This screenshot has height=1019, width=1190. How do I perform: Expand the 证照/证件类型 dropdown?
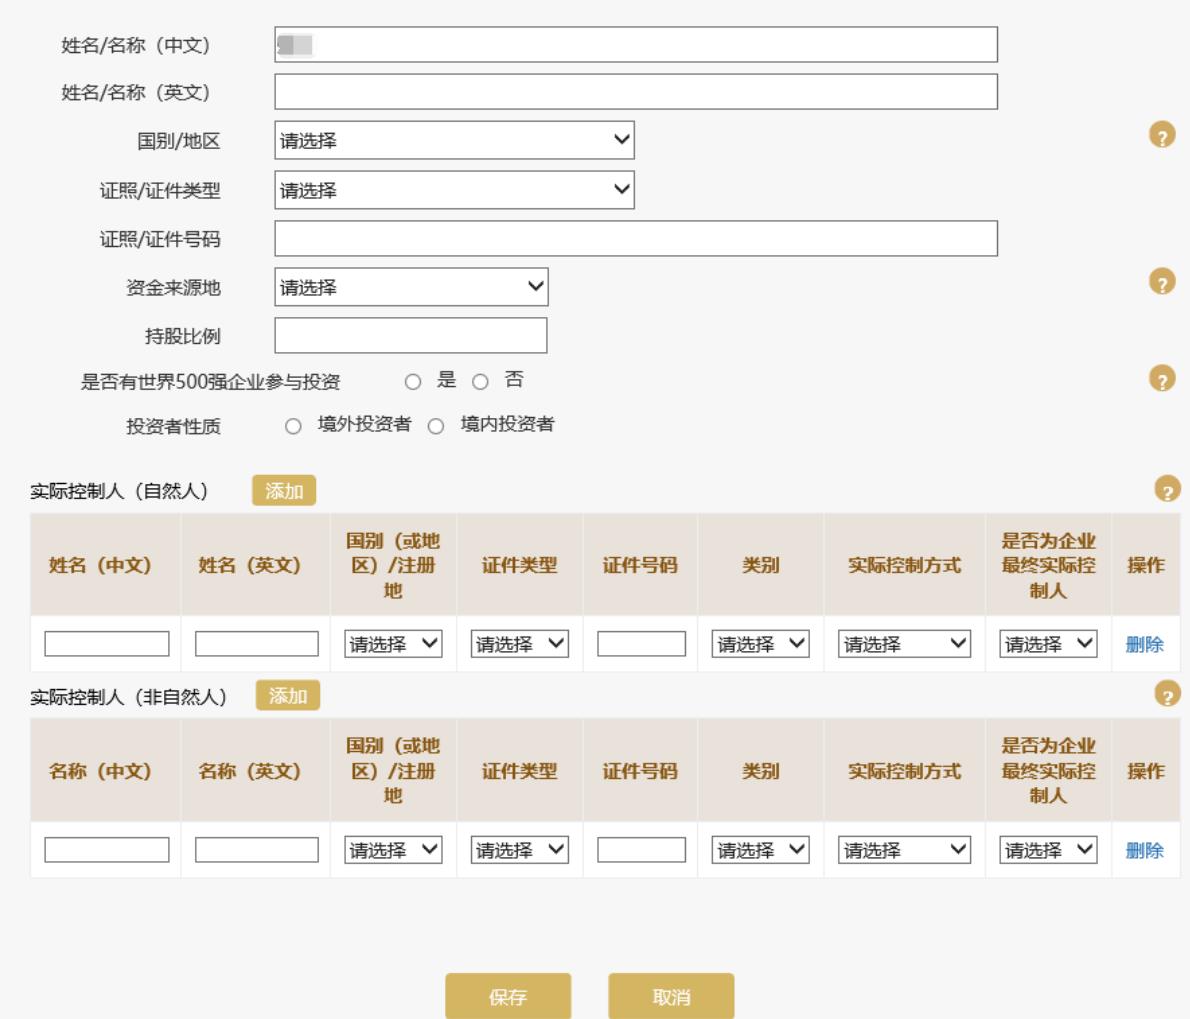[x=454, y=190]
